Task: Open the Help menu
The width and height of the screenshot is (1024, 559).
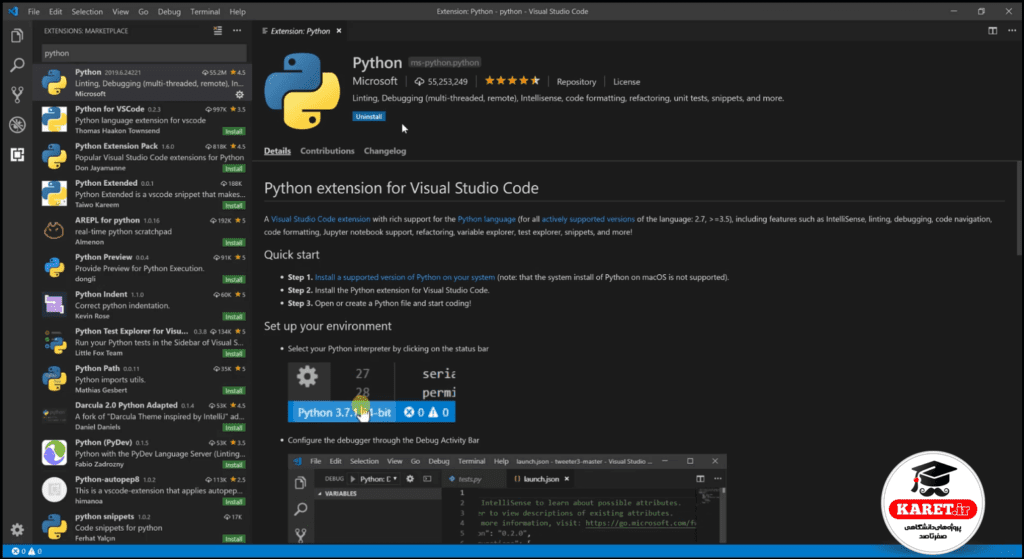Action: tap(238, 12)
